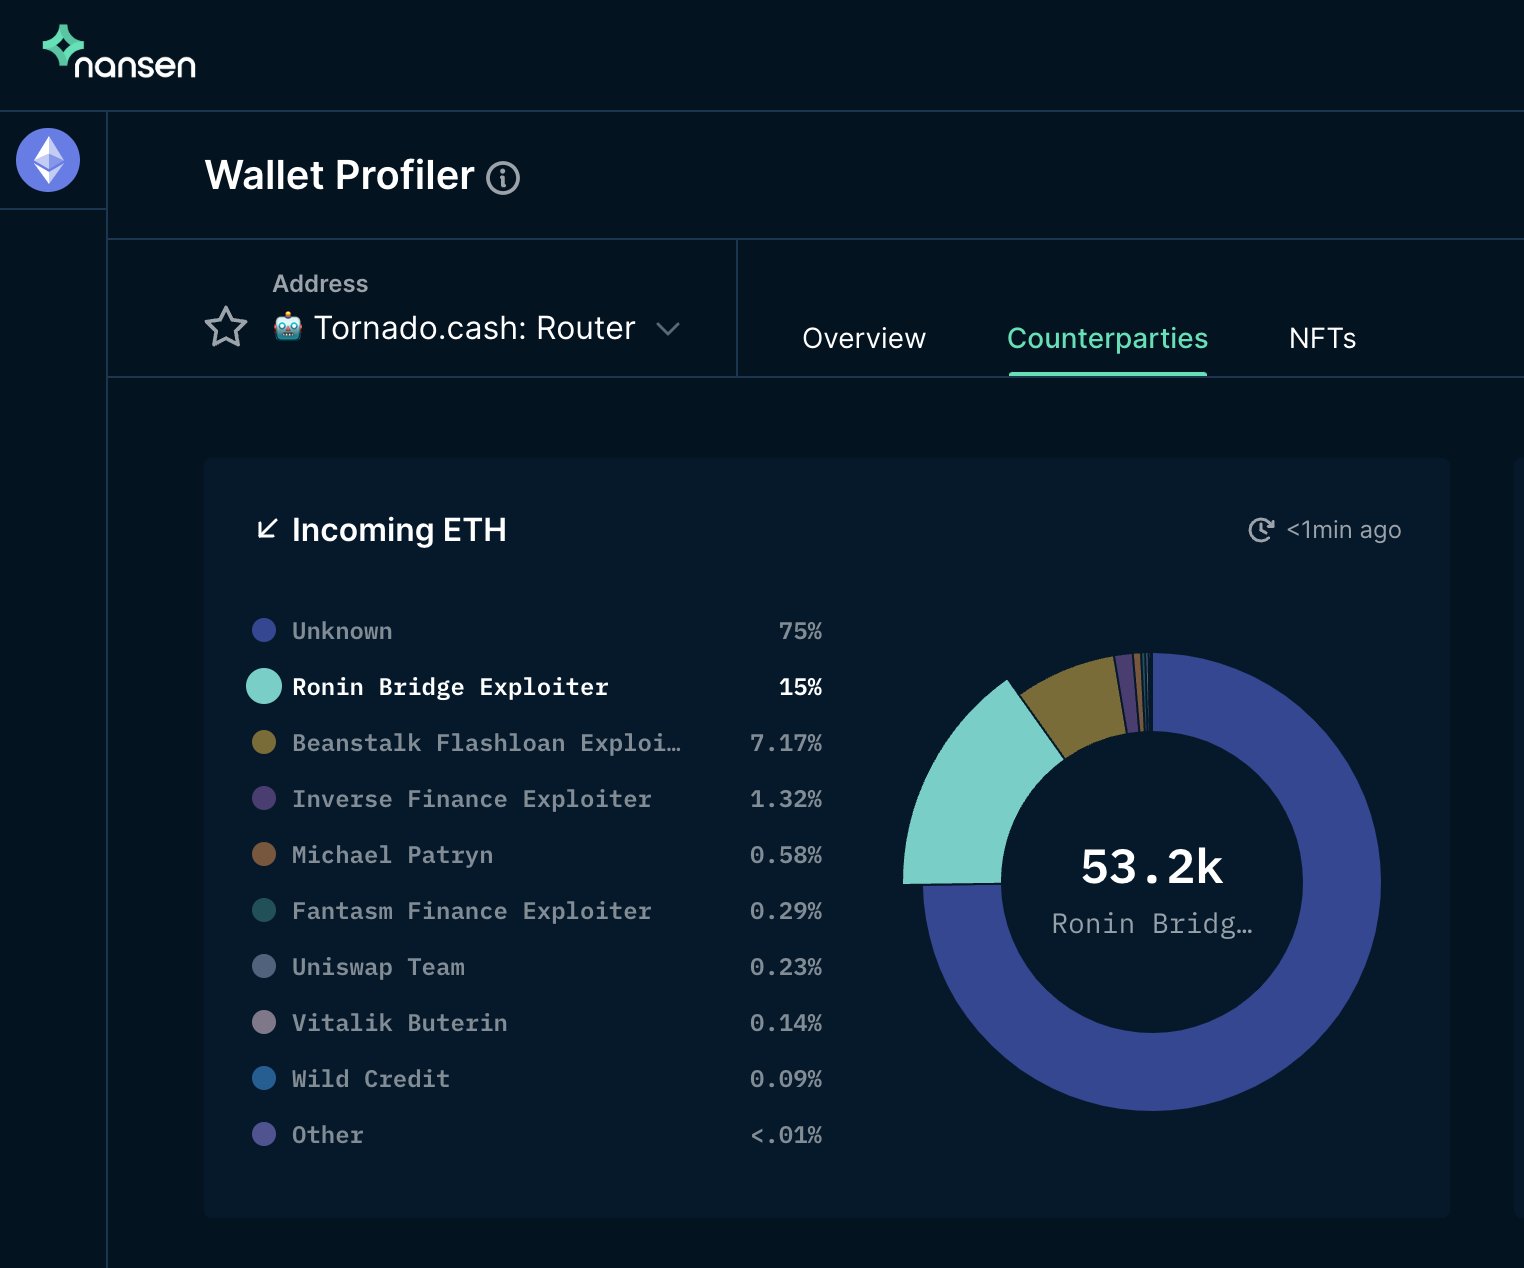This screenshot has height=1268, width=1524.
Task: Click the Michael Patryn label
Action: point(392,855)
